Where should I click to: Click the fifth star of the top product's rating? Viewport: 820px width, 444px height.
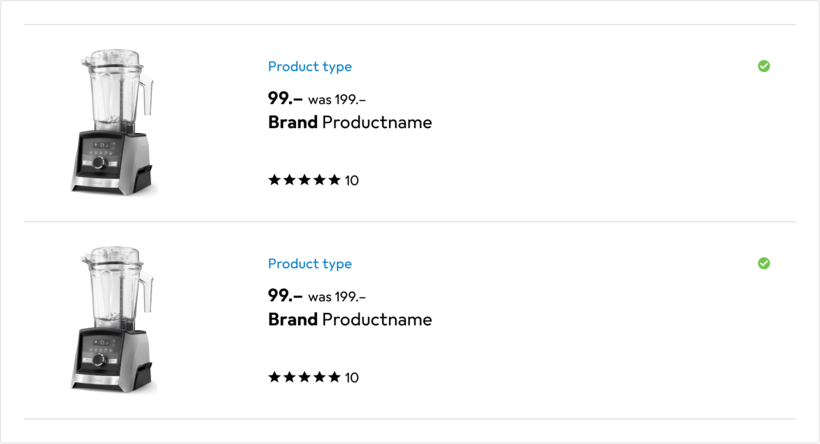(x=334, y=180)
